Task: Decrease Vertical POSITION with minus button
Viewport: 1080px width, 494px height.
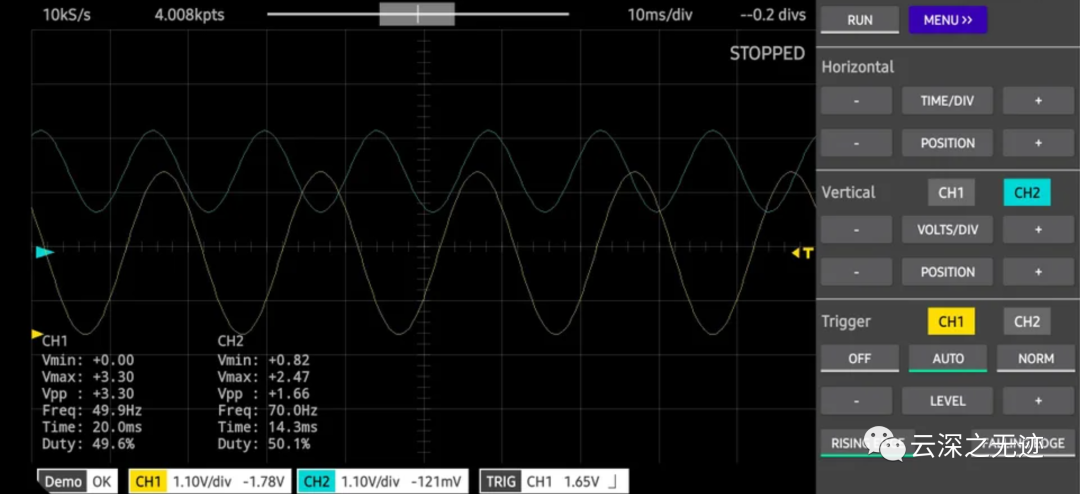Action: (x=856, y=272)
